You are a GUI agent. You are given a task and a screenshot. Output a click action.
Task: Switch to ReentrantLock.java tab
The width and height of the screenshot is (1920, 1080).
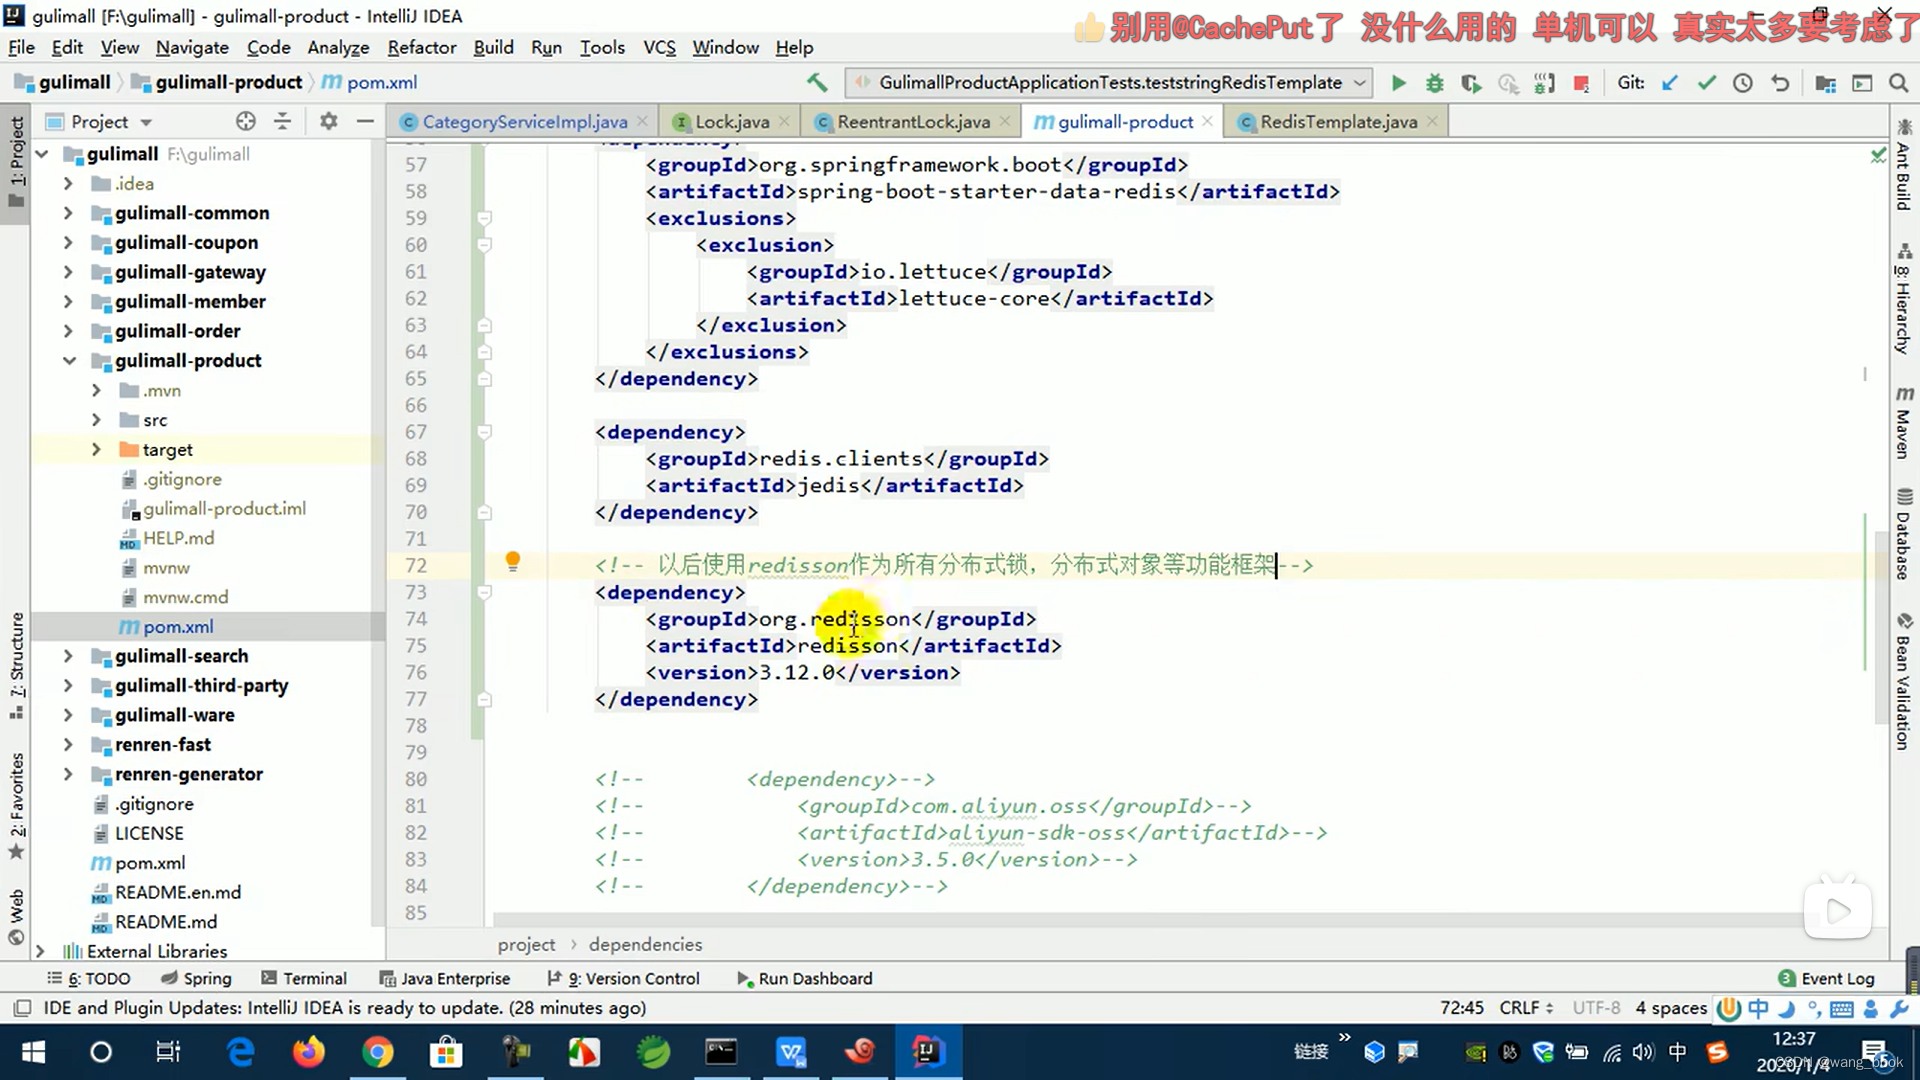[x=913, y=121]
